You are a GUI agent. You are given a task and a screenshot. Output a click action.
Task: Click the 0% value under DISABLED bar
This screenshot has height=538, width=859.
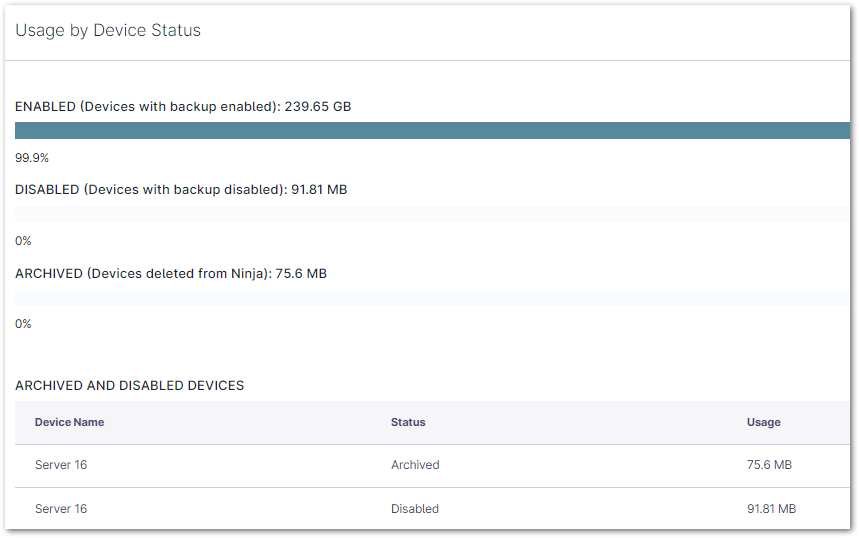pos(24,241)
